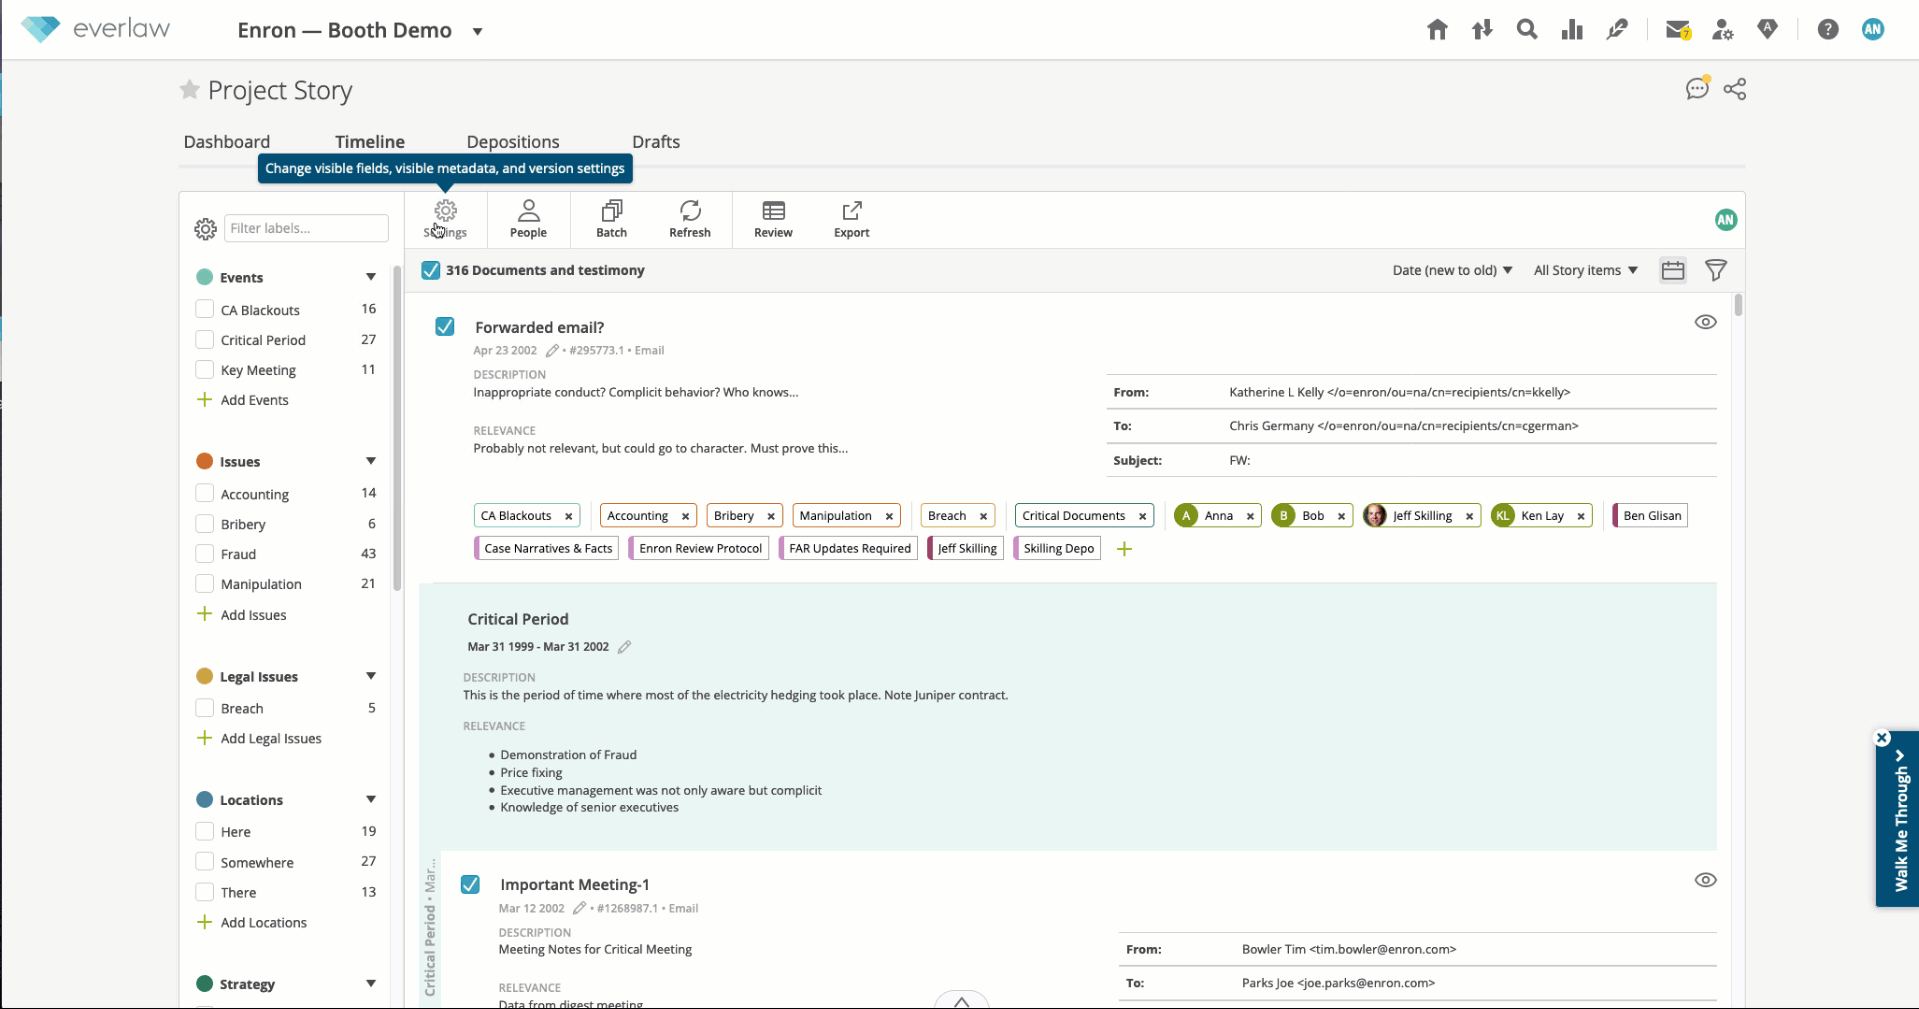Open the Enron Booth Demo project dropdown

pyautogui.click(x=478, y=31)
